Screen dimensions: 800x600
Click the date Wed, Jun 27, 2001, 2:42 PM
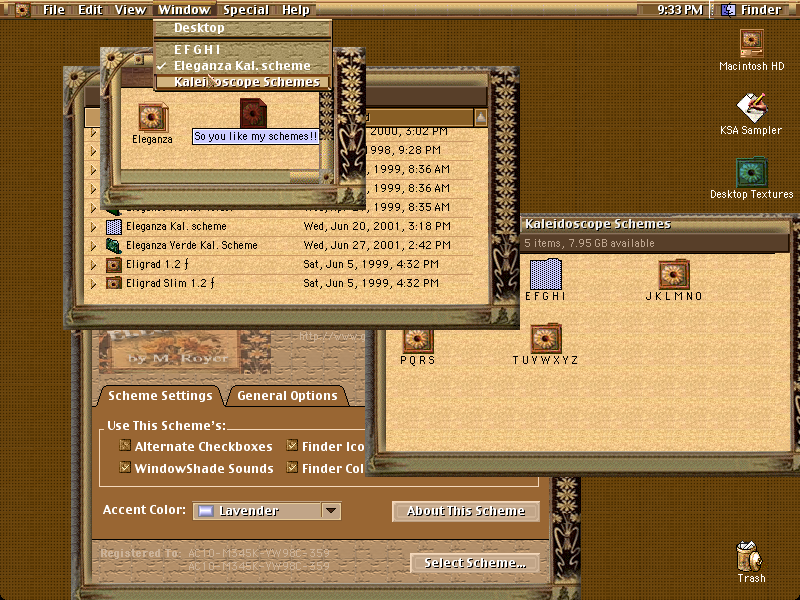[377, 245]
